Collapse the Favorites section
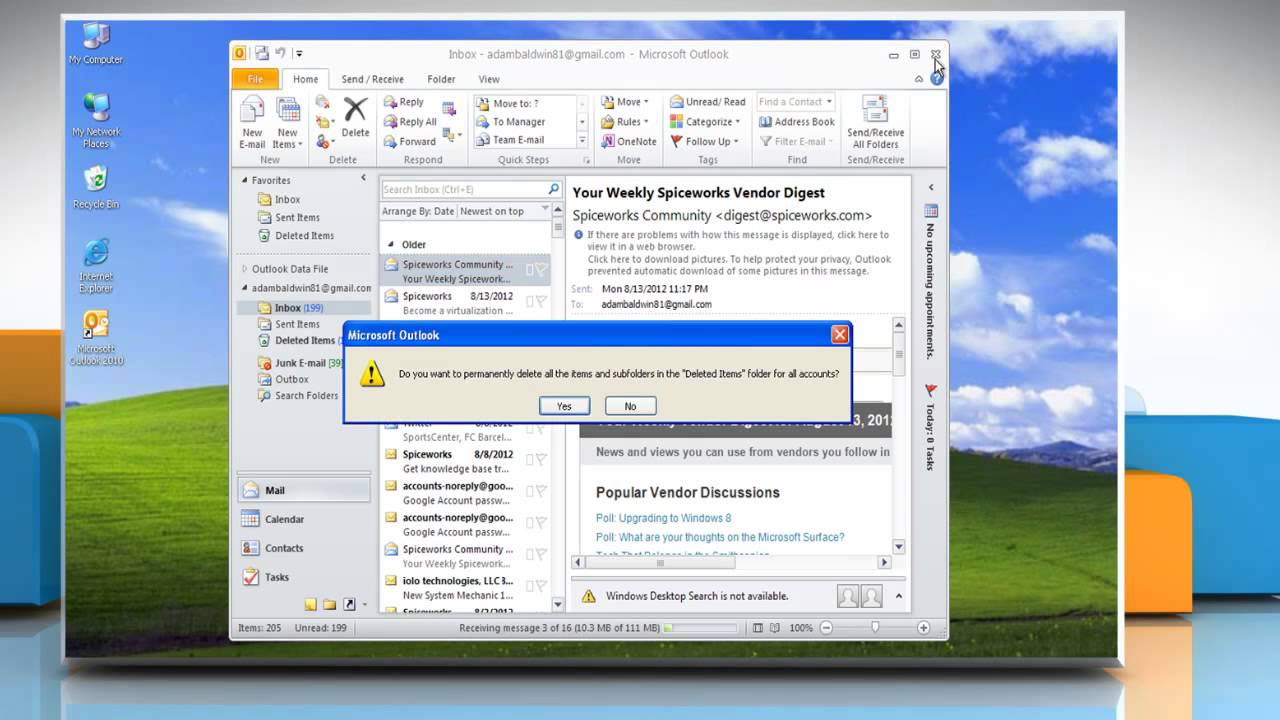The width and height of the screenshot is (1280, 720). [x=244, y=180]
